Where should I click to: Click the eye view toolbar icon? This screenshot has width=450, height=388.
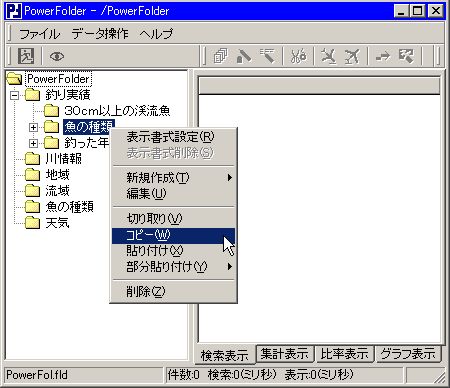click(57, 56)
